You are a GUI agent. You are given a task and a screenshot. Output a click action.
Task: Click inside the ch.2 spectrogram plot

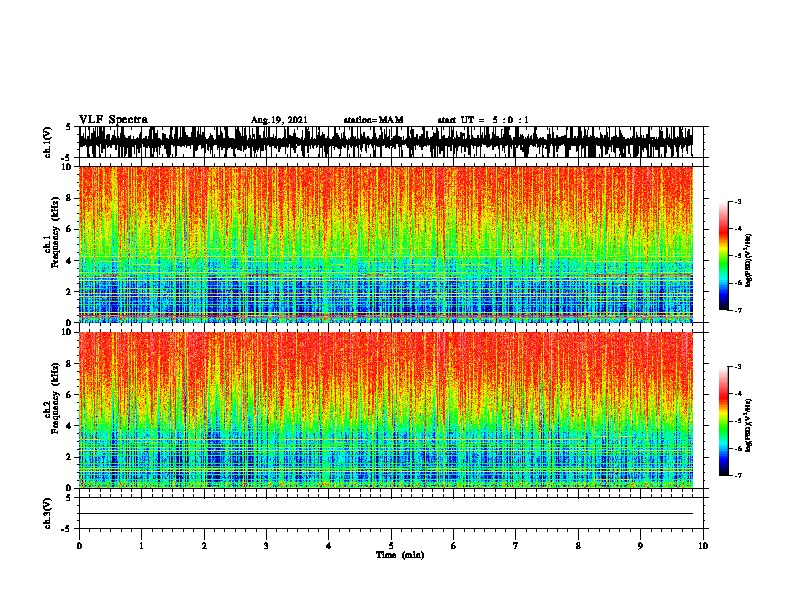tap(386, 410)
